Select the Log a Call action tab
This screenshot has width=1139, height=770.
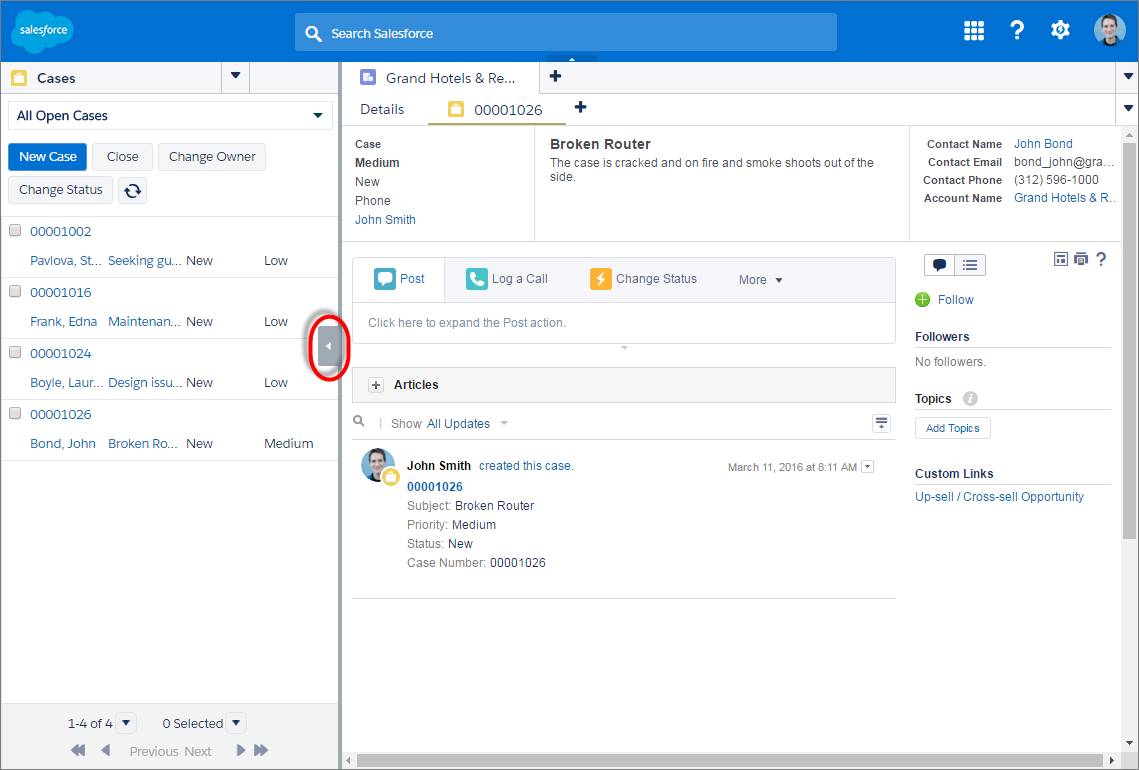pyautogui.click(x=507, y=279)
